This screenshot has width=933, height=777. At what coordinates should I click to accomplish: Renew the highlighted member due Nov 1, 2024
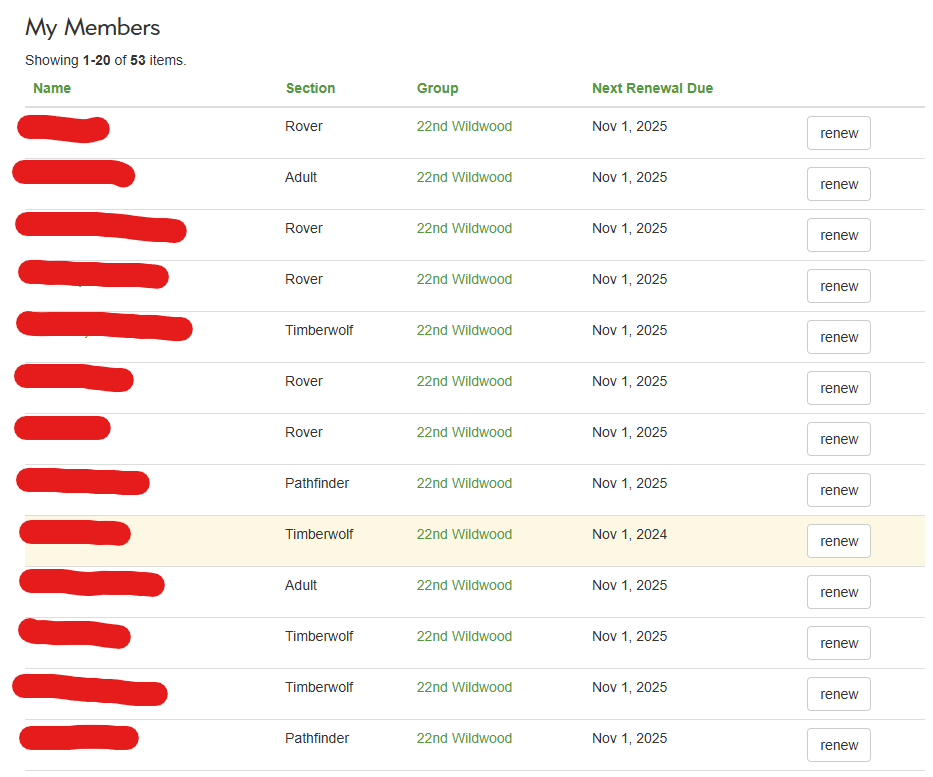coord(838,541)
